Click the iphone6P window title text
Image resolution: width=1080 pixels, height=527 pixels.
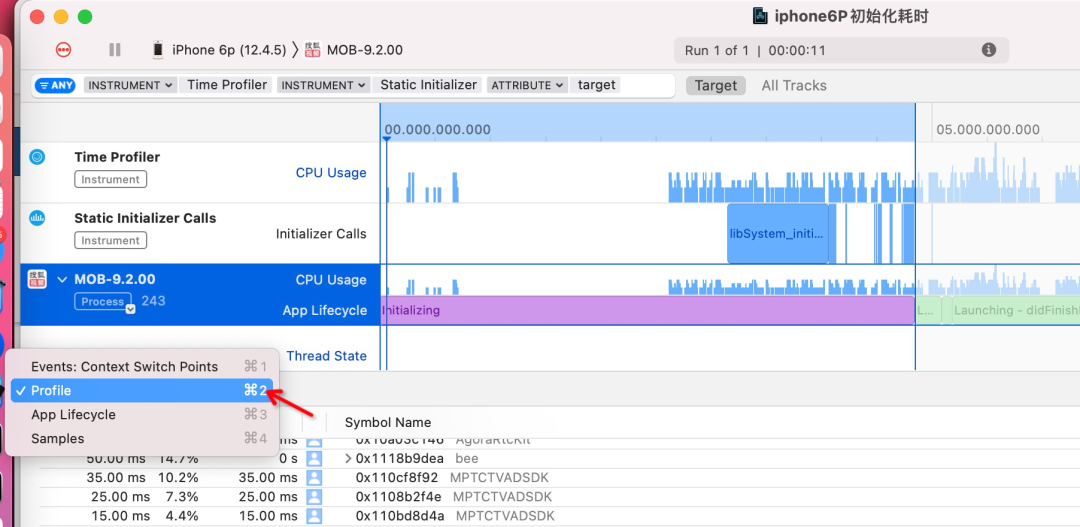pyautogui.click(x=851, y=17)
